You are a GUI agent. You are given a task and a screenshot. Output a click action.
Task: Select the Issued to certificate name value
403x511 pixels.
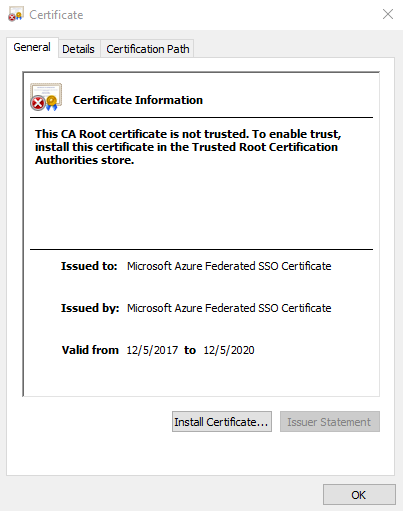coord(229,266)
